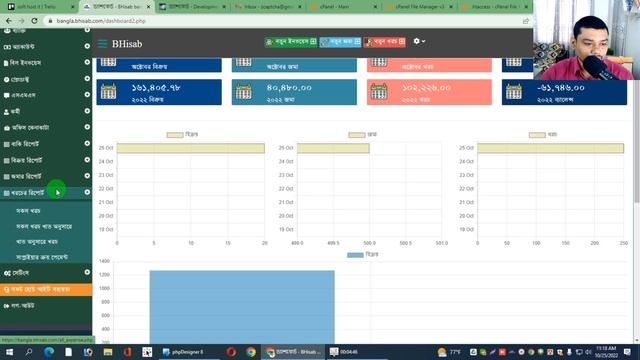Click the orange highlighted sidebar item
Viewport: 640px width, 360px height.
click(x=46, y=289)
